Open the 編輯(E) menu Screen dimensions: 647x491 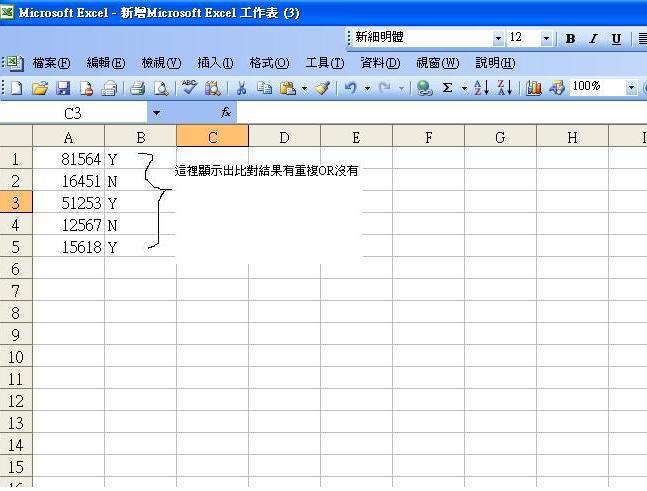(106, 63)
